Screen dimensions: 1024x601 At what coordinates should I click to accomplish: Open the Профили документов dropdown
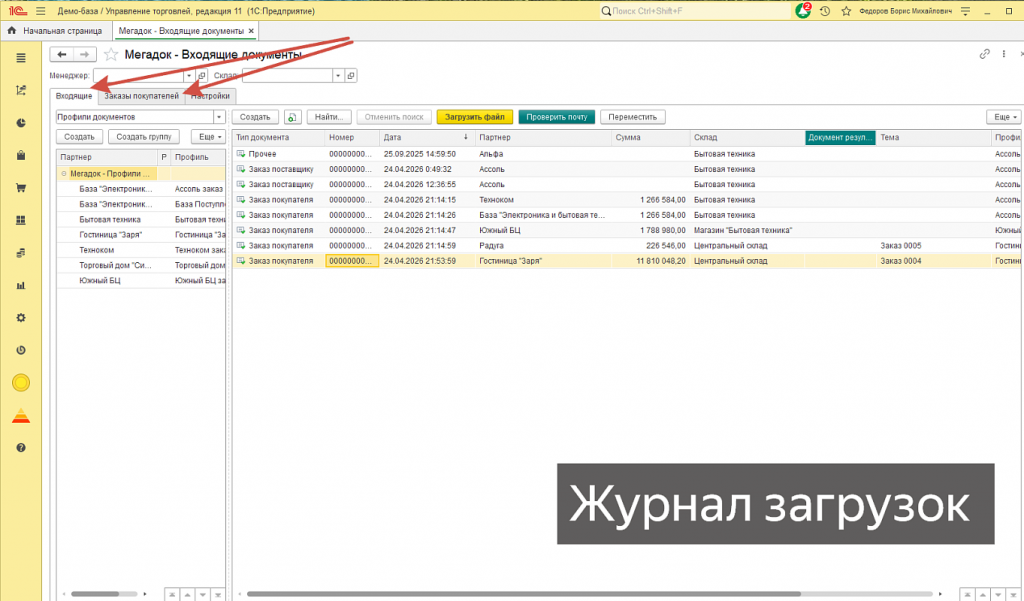coord(219,117)
